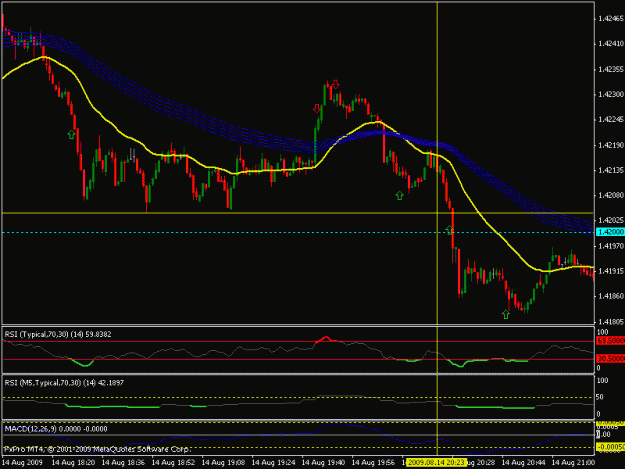Image resolution: width=625 pixels, height=469 pixels.
Task: Click the FxPro MT4 MetaQuotes copyright text
Action: coord(98,449)
